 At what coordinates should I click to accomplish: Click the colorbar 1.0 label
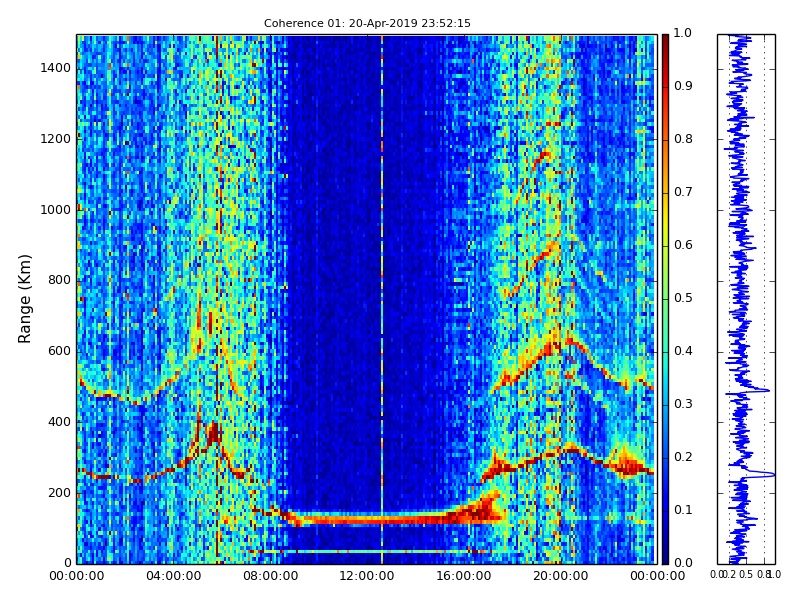(x=683, y=33)
